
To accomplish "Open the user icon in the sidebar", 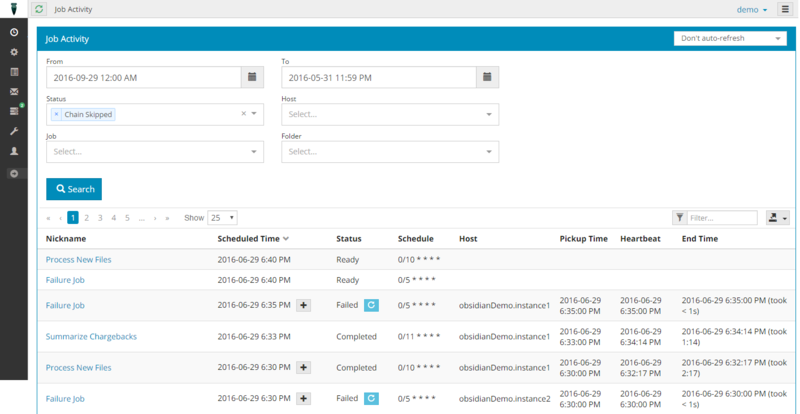I will pyautogui.click(x=14, y=151).
